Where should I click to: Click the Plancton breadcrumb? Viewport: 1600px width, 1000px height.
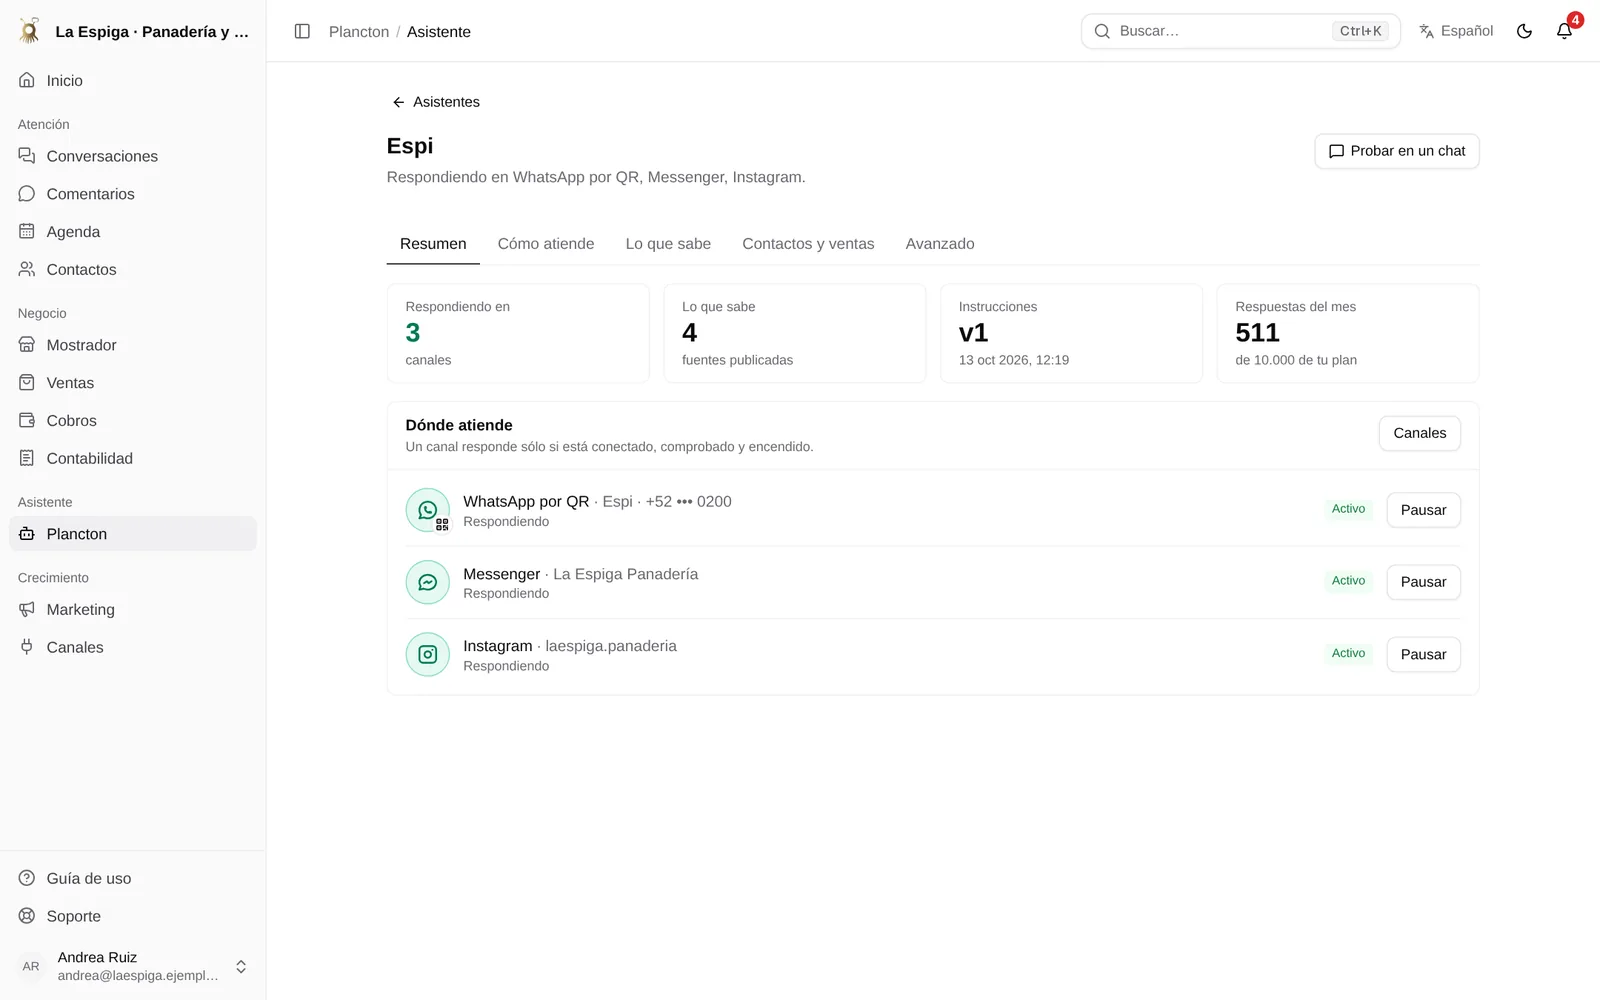pyautogui.click(x=359, y=32)
